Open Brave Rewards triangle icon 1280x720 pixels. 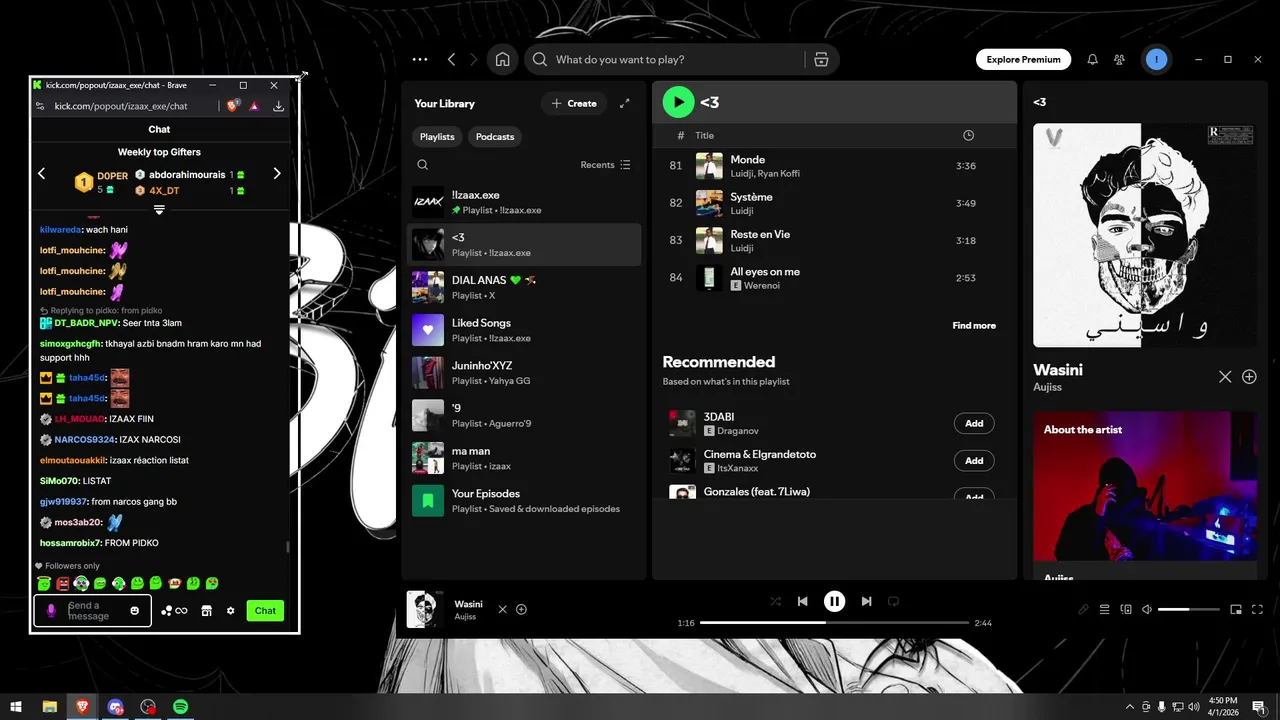pos(255,105)
